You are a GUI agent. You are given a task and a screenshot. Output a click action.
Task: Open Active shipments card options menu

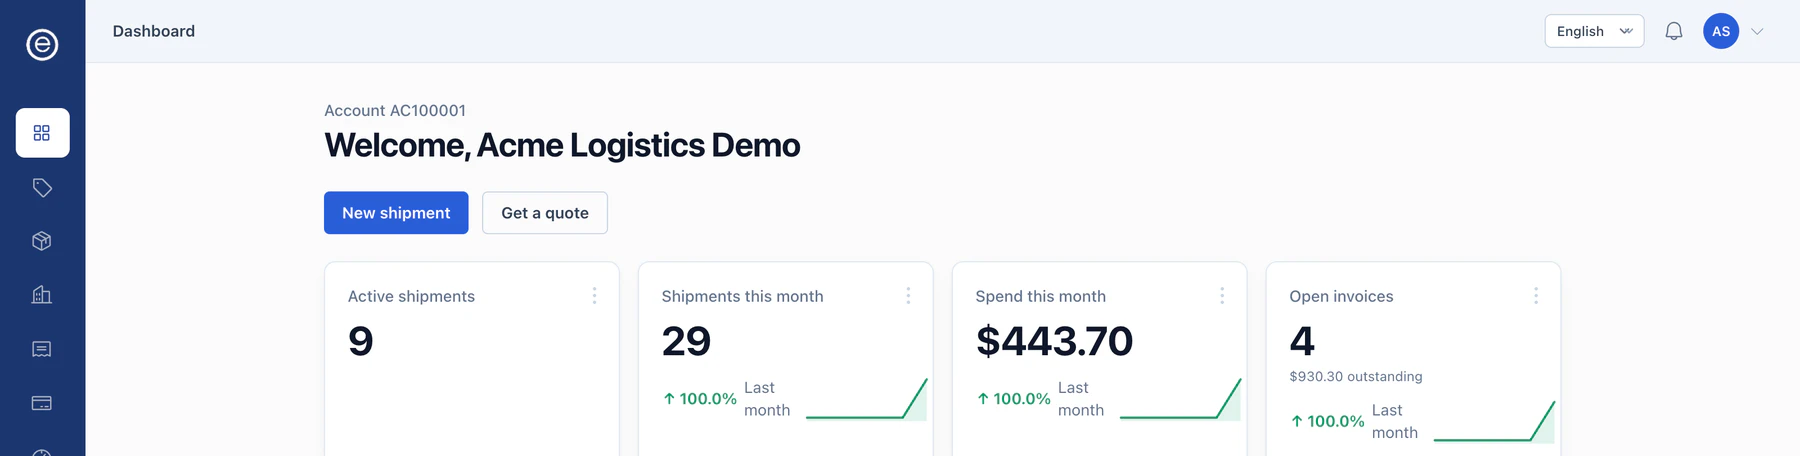tap(594, 296)
